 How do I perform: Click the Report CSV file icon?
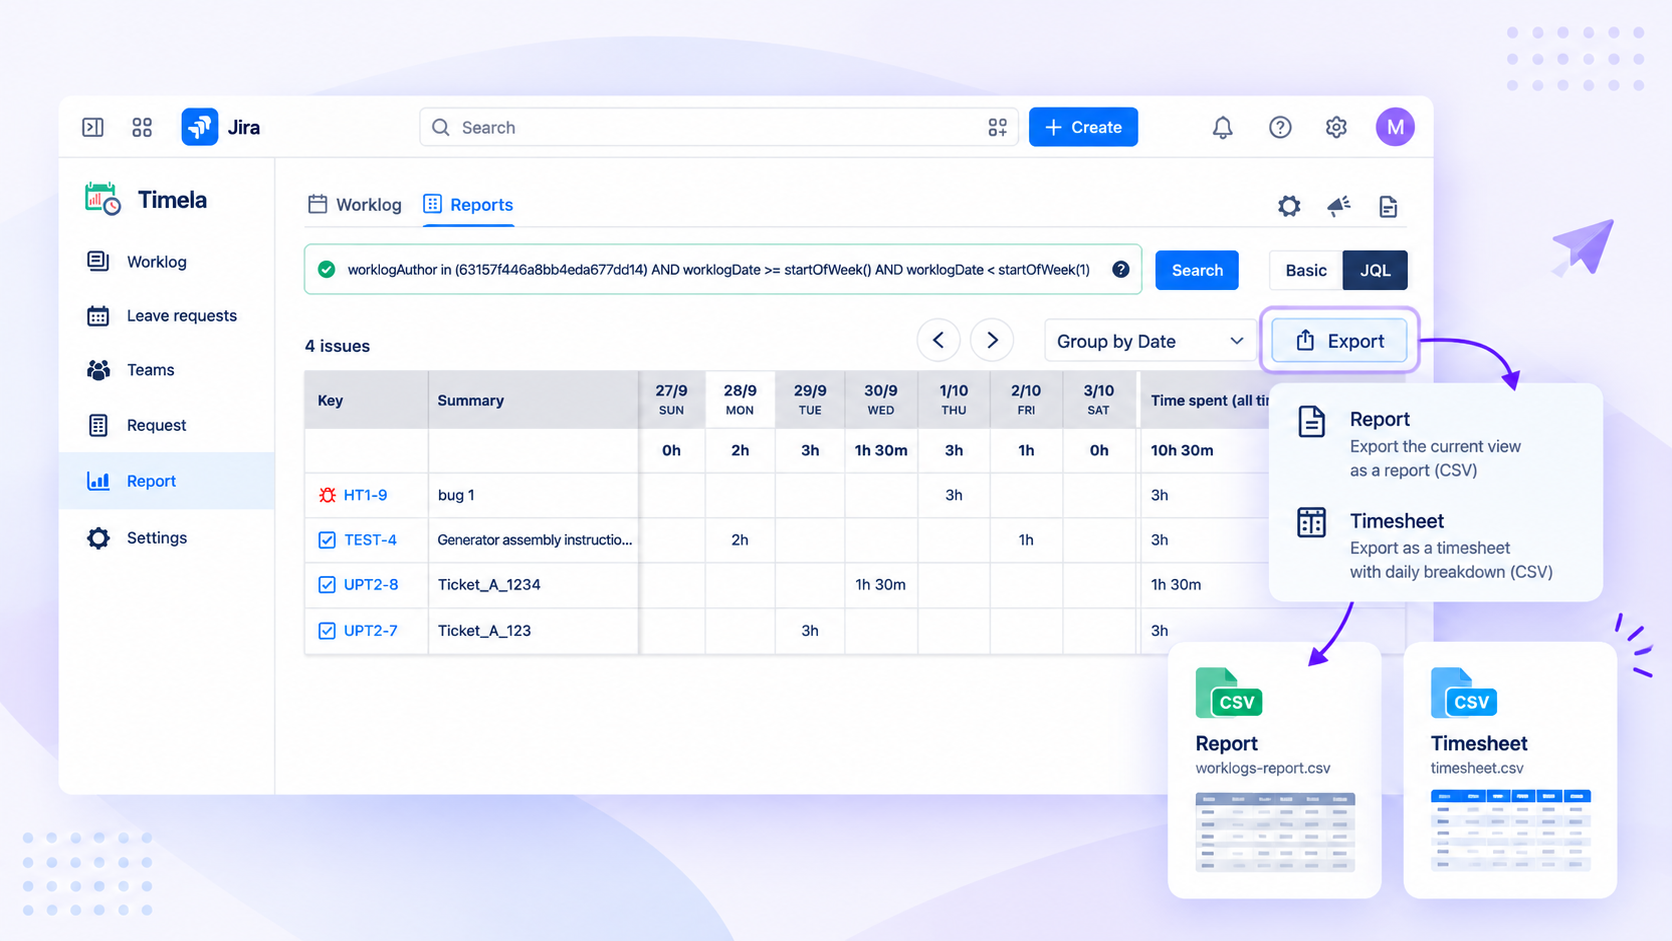click(x=1228, y=693)
